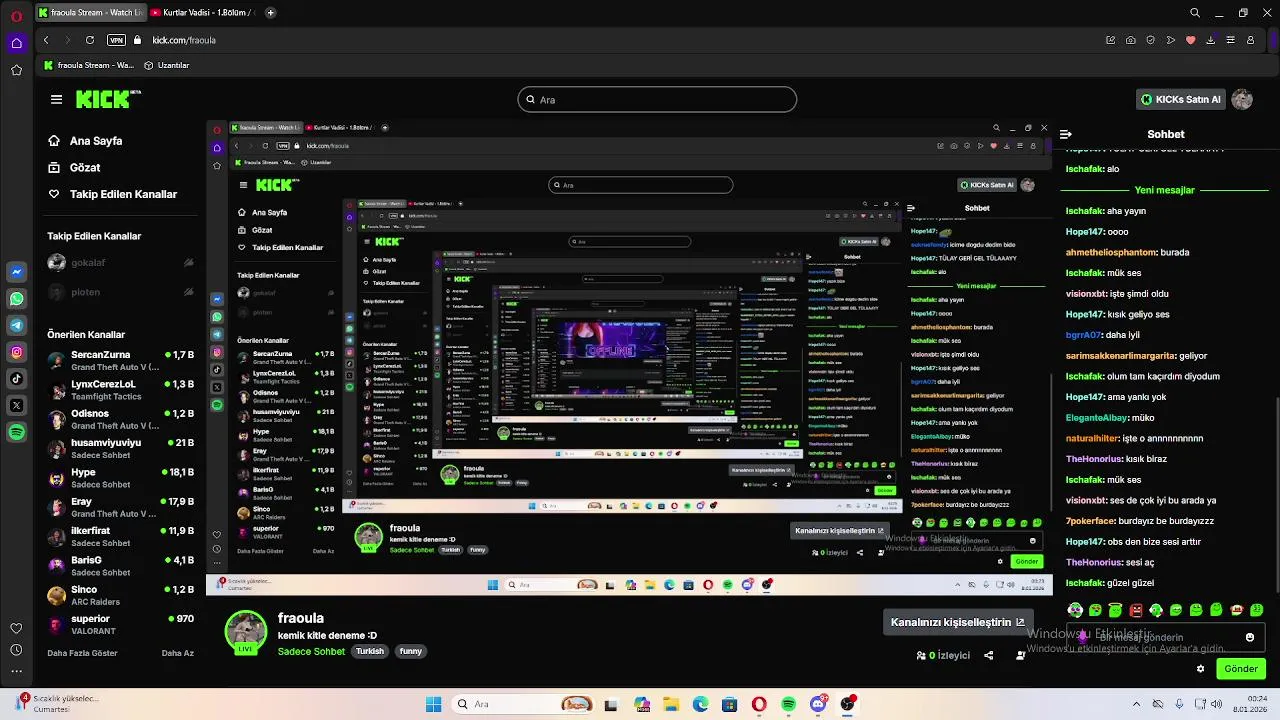Toggle the bookmark heart in the address bar
Viewport: 1280px width, 720px height.
click(x=1190, y=40)
